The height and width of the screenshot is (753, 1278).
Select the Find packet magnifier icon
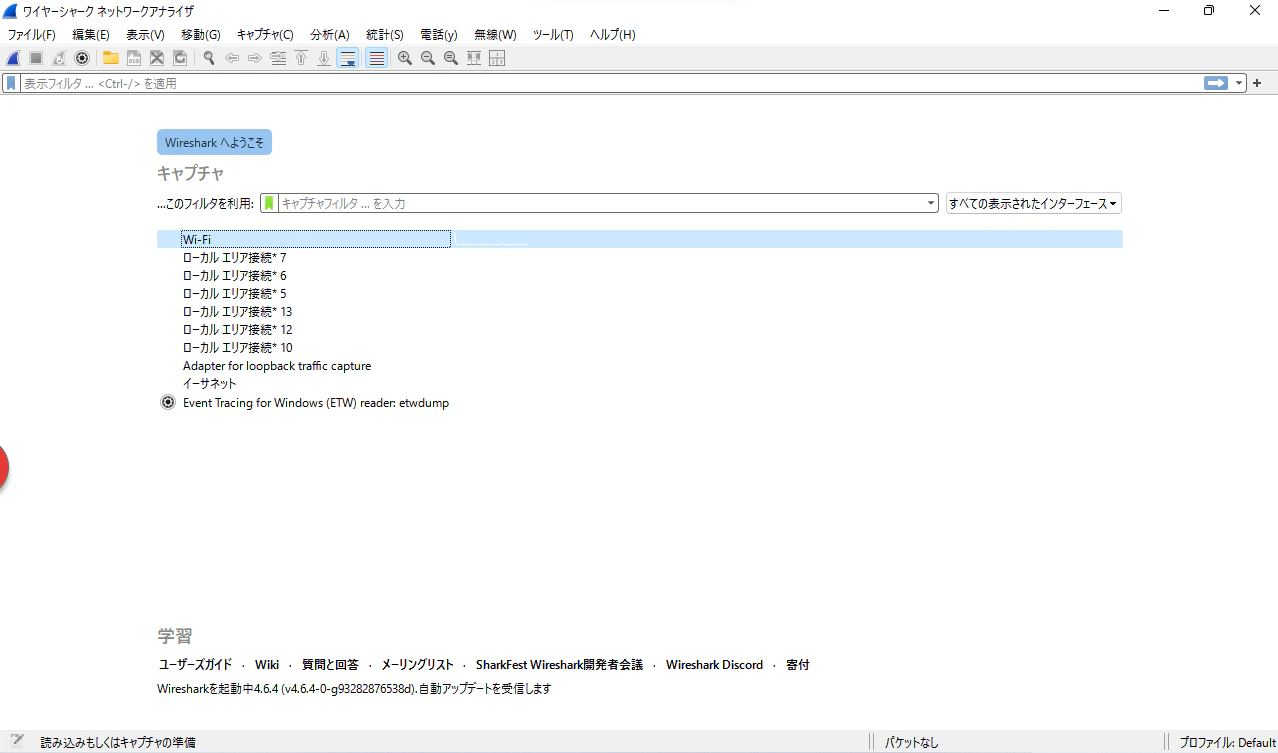(208, 58)
